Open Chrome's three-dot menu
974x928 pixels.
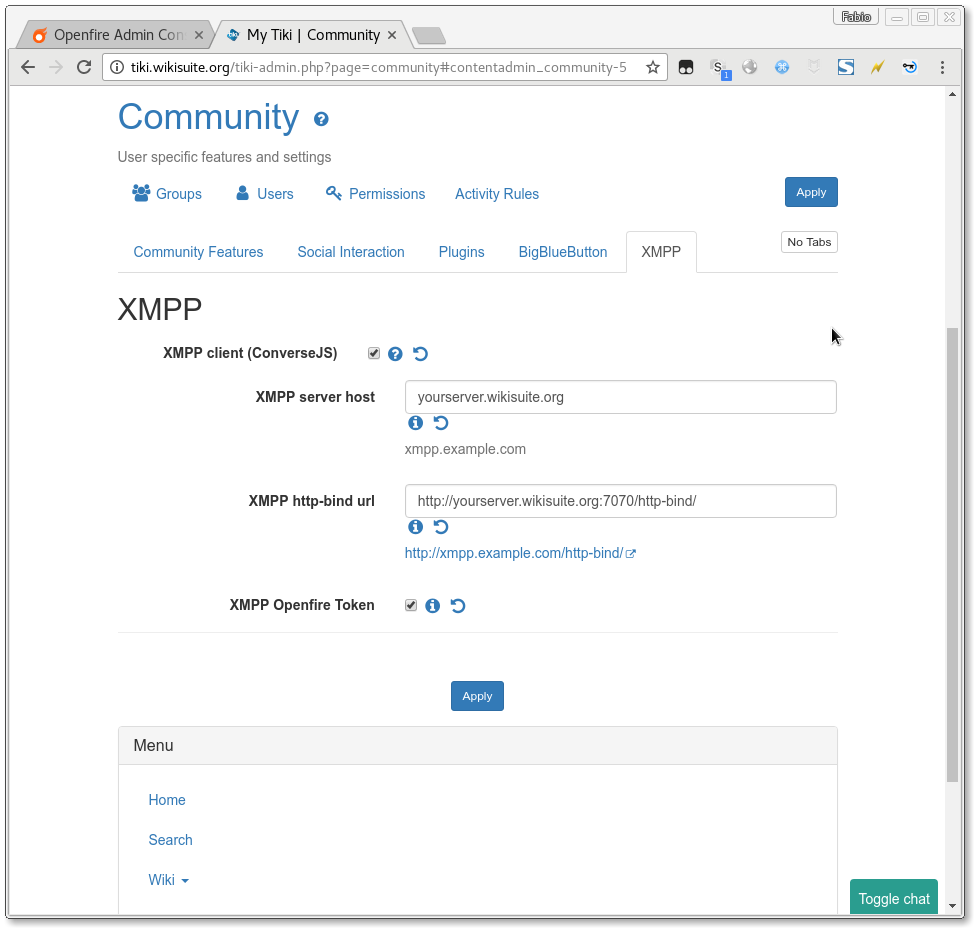click(942, 67)
